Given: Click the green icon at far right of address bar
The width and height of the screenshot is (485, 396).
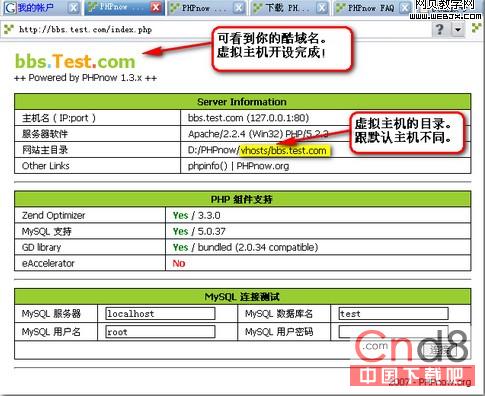Looking at the screenshot, I should (x=476, y=29).
